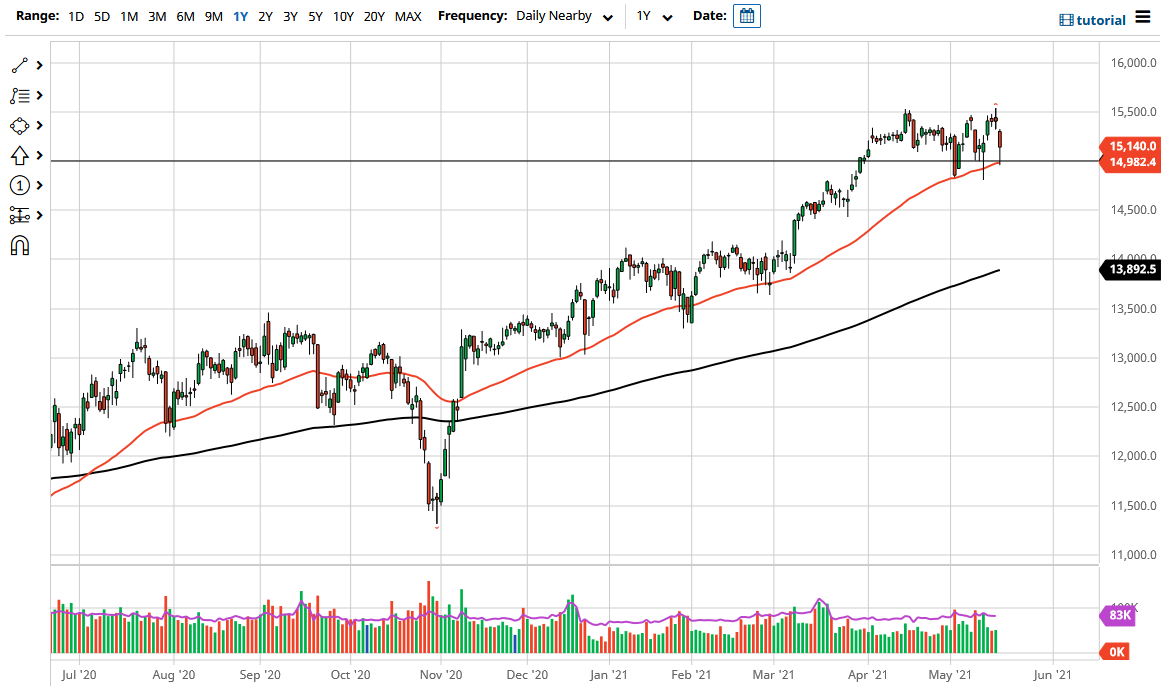The height and width of the screenshot is (693, 1171).
Task: Enable the 5D range view
Action: [101, 16]
